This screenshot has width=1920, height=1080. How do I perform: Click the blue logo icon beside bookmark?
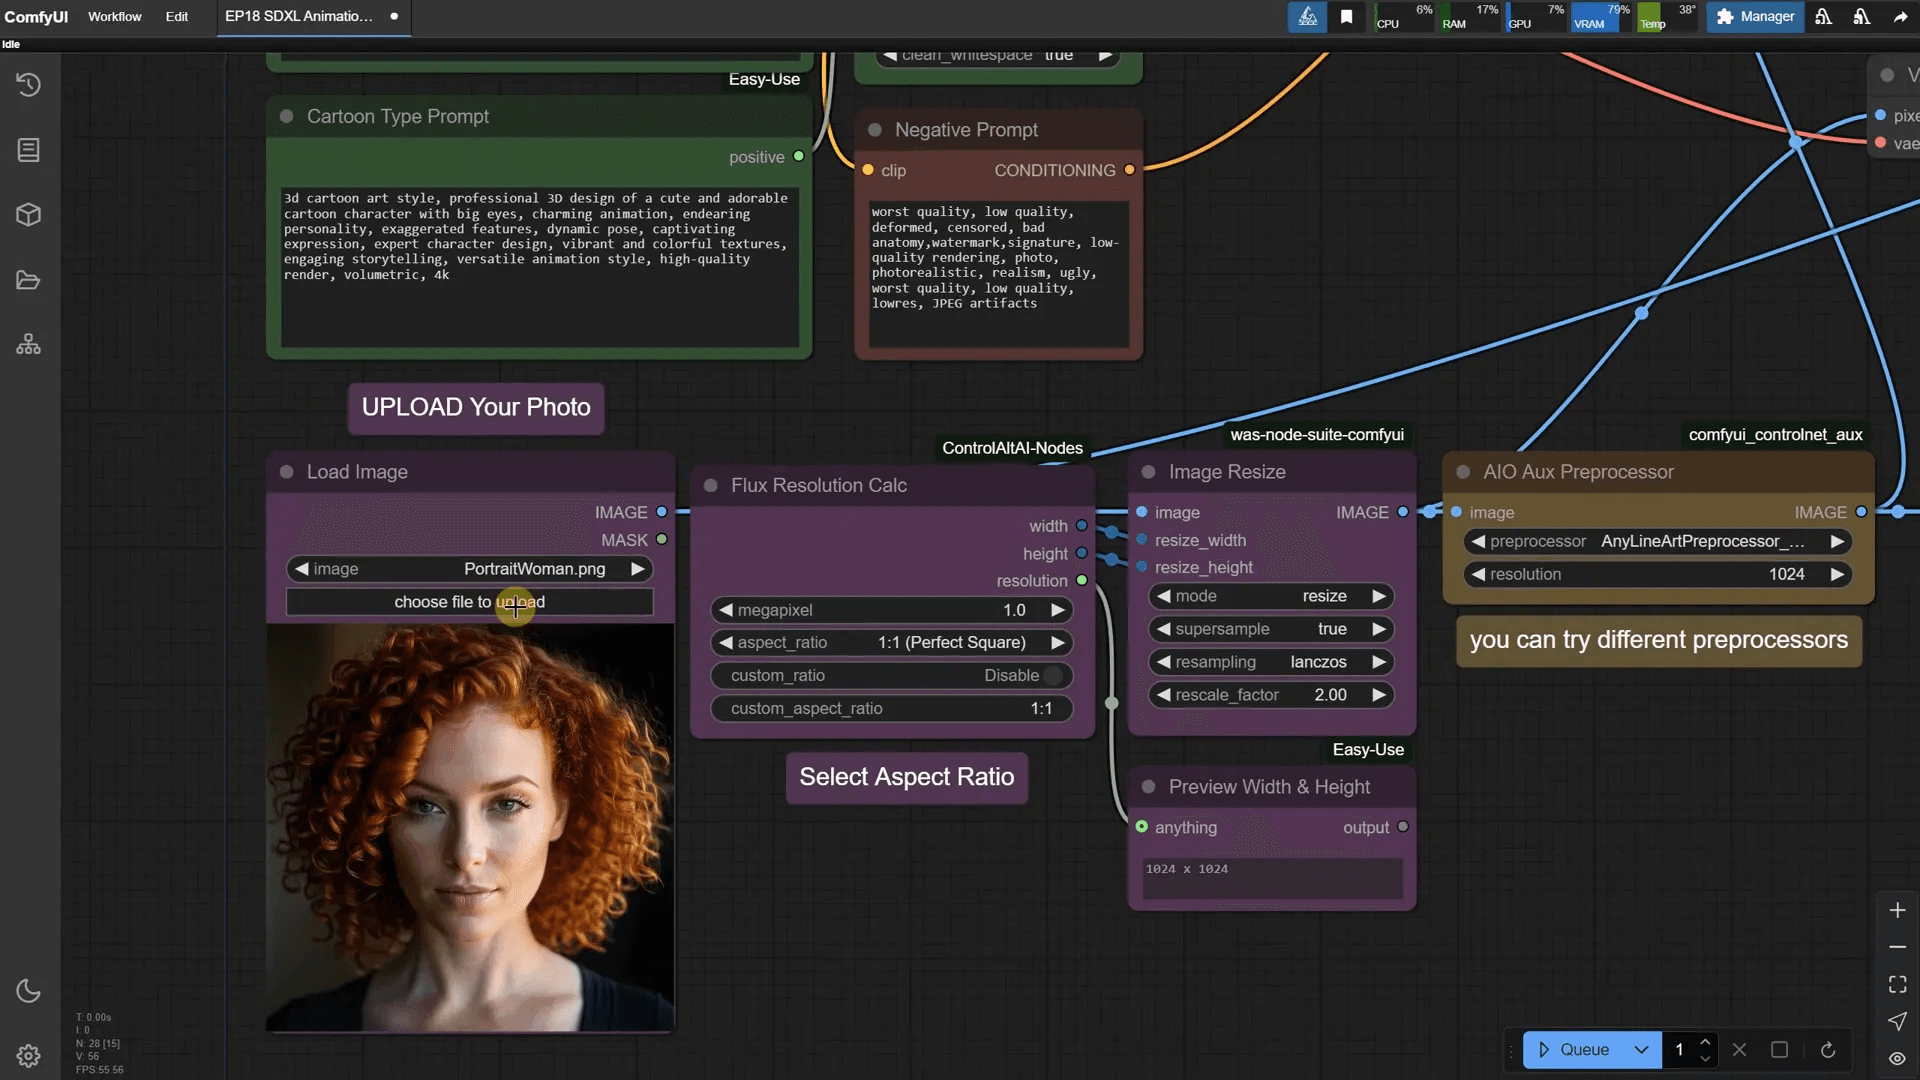(x=1307, y=17)
